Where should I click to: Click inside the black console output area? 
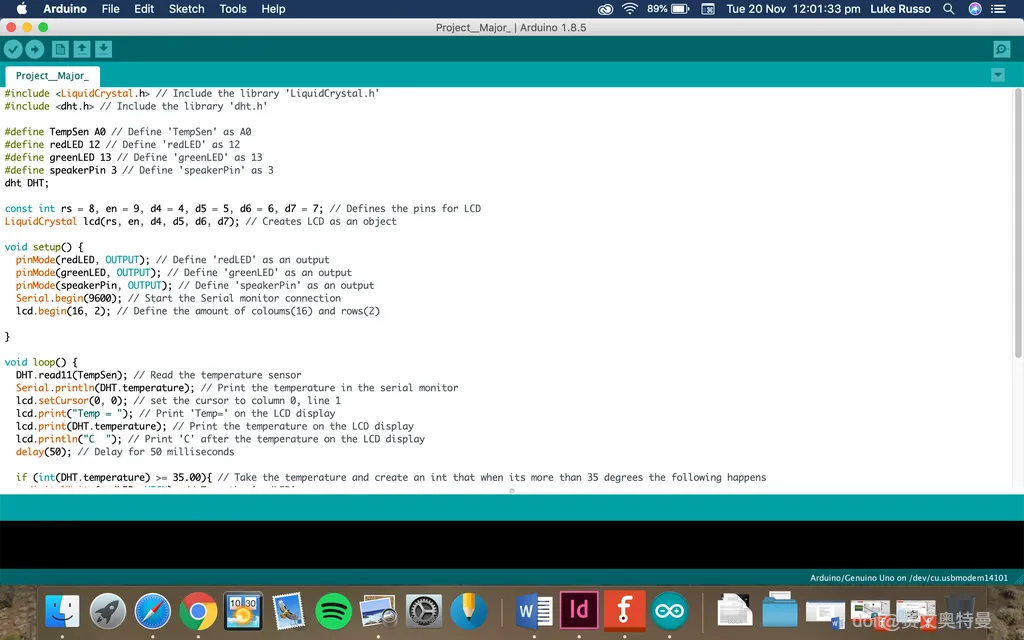coord(512,545)
